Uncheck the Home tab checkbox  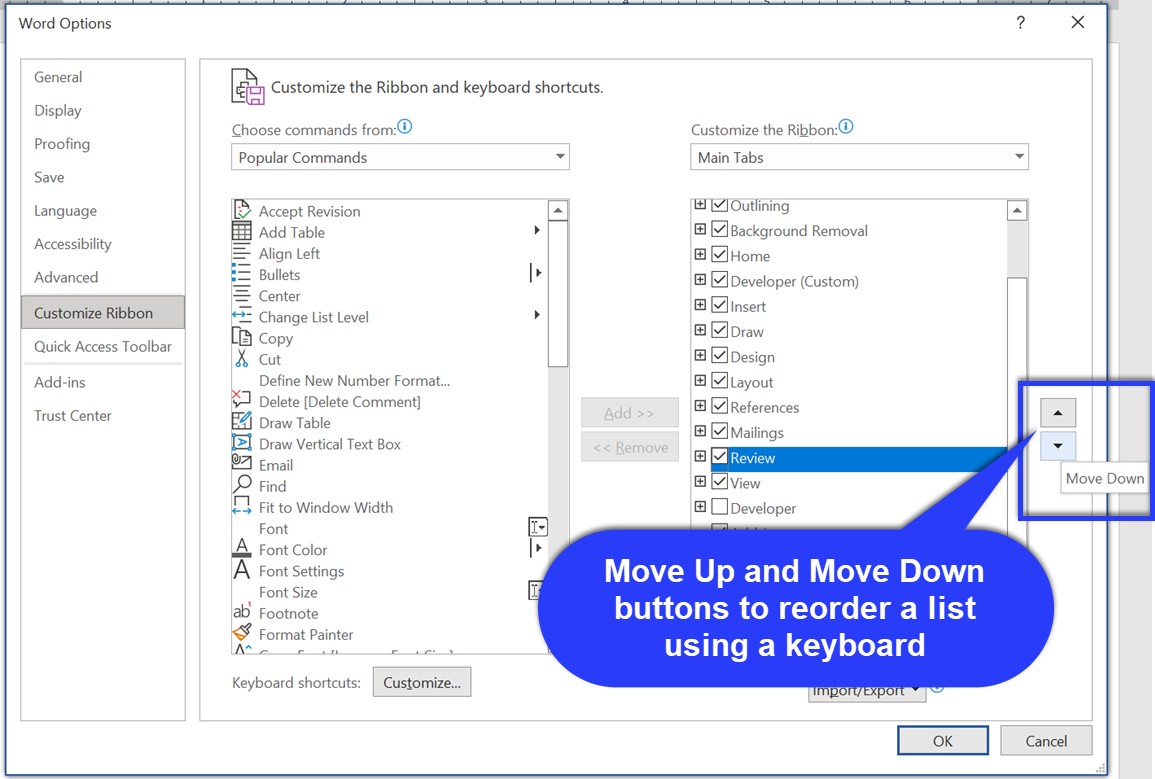pos(720,255)
